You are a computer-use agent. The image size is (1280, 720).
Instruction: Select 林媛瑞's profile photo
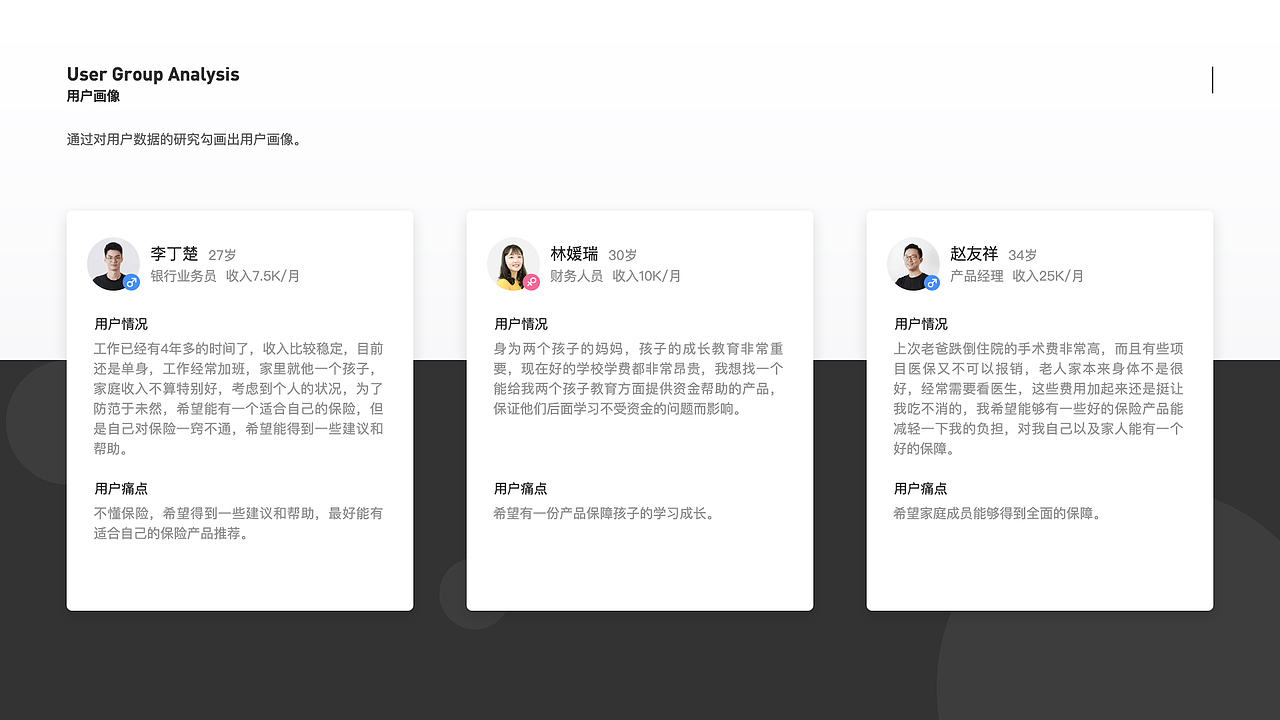(x=513, y=263)
